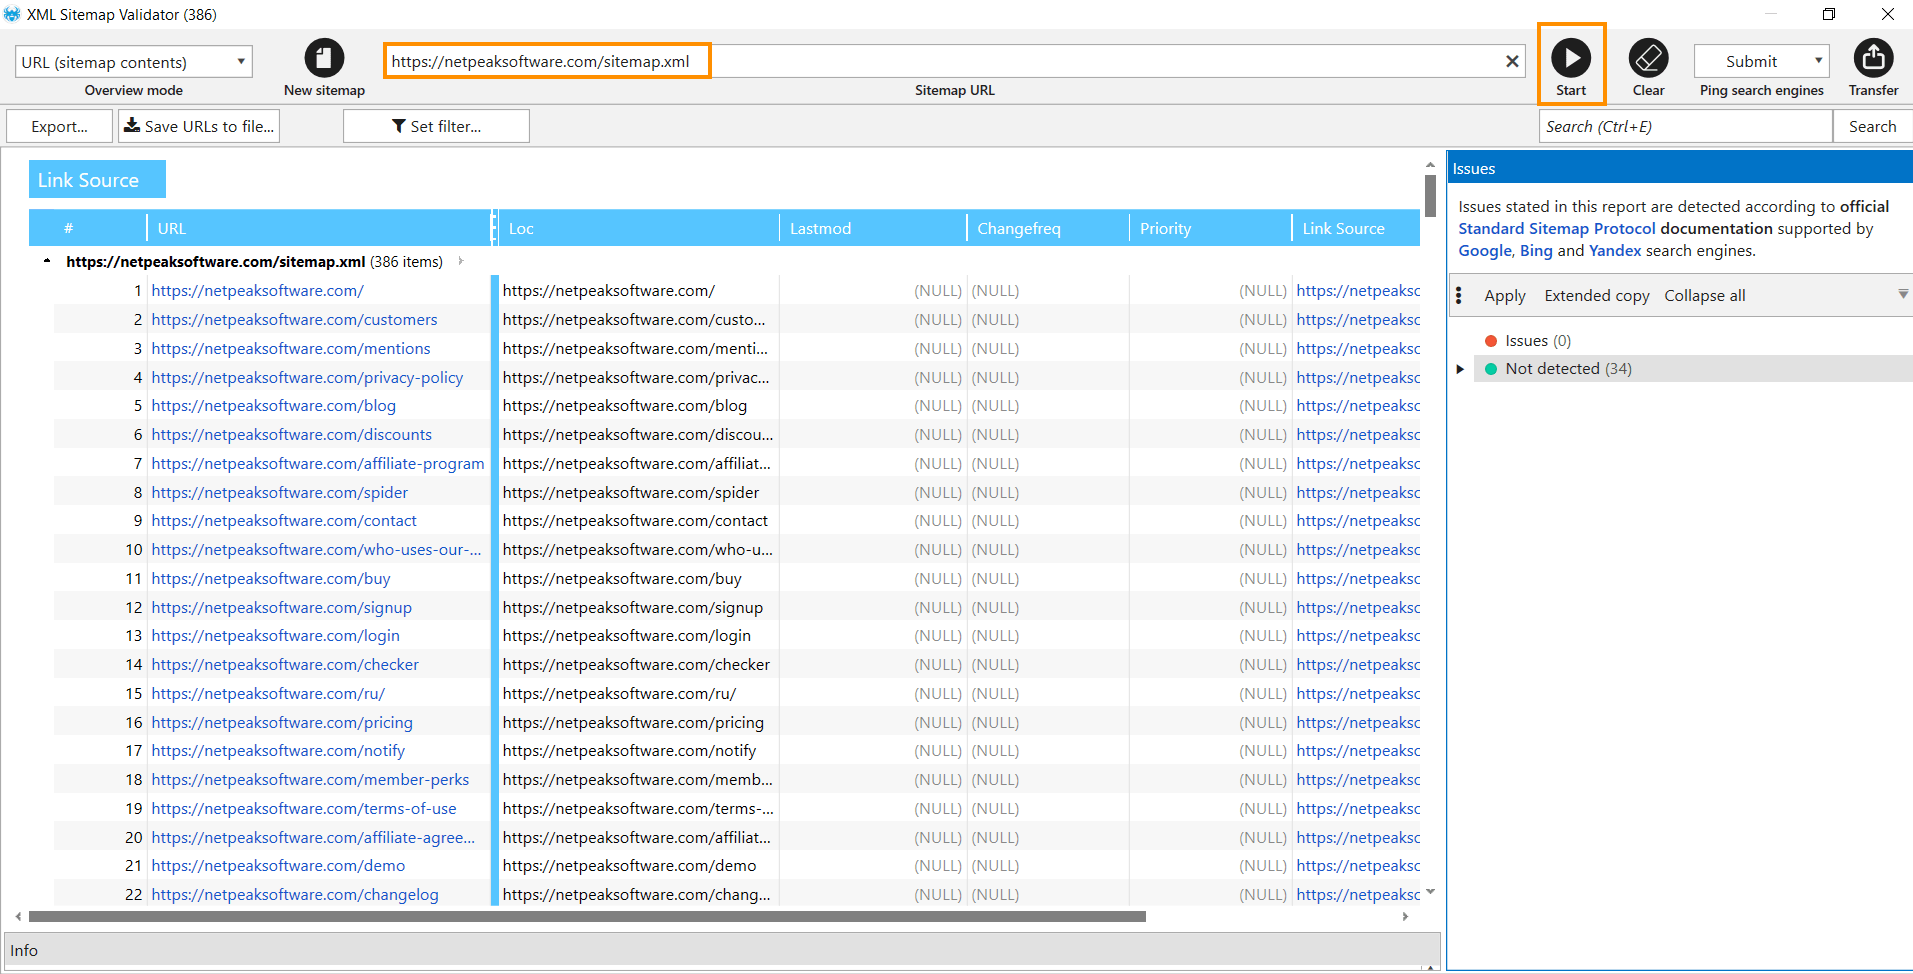Click the New sitemap icon

[324, 58]
